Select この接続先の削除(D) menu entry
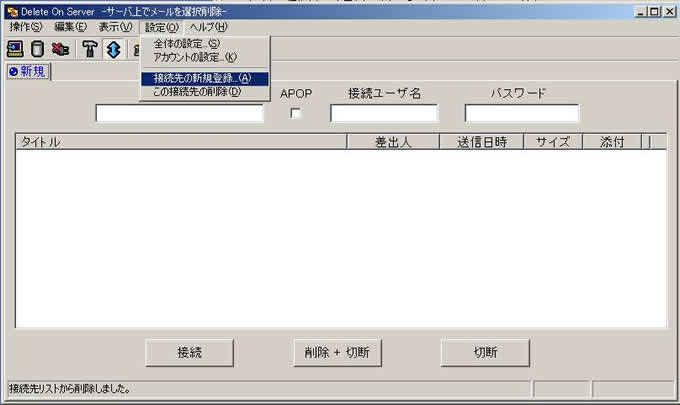The image size is (680, 405). pos(204,92)
